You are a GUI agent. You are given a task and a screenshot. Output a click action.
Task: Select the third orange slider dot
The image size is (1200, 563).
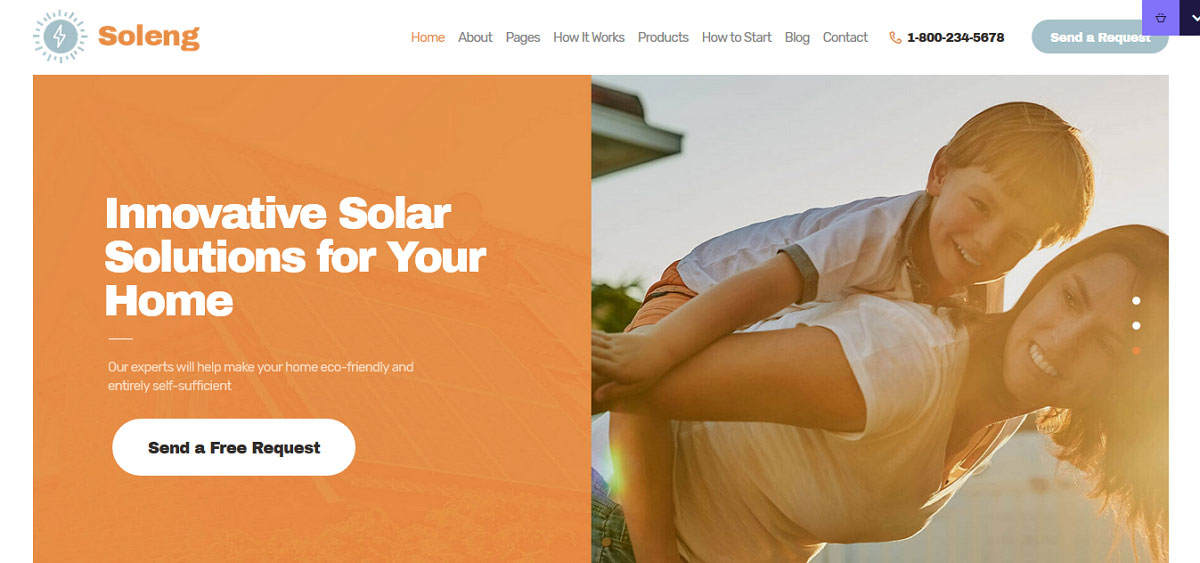(x=1136, y=350)
